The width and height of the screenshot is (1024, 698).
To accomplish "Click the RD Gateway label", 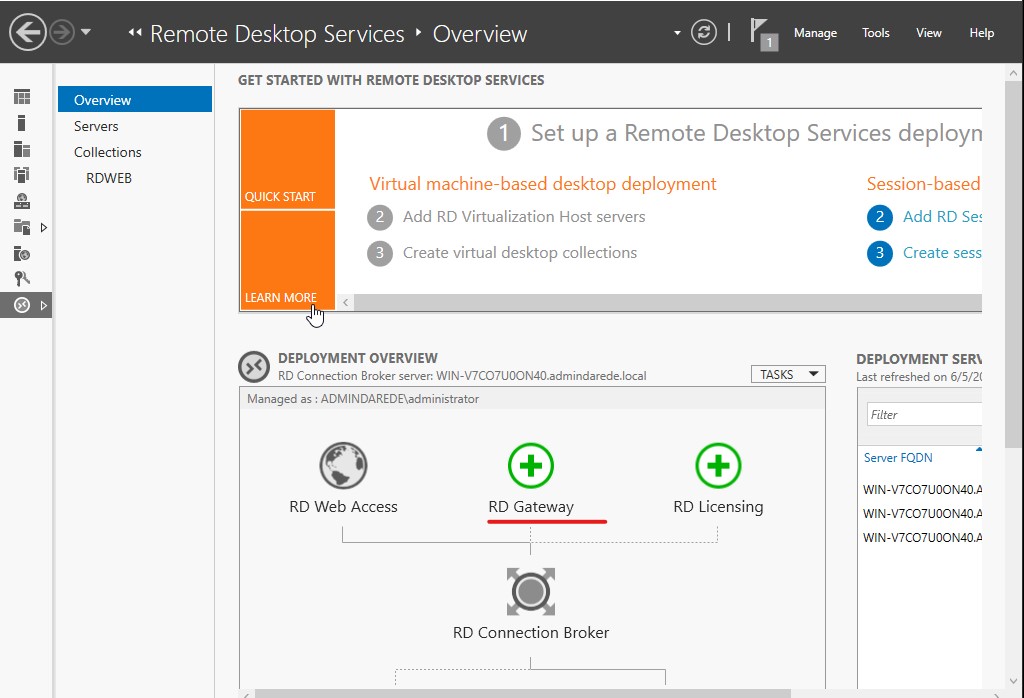I will coord(531,507).
